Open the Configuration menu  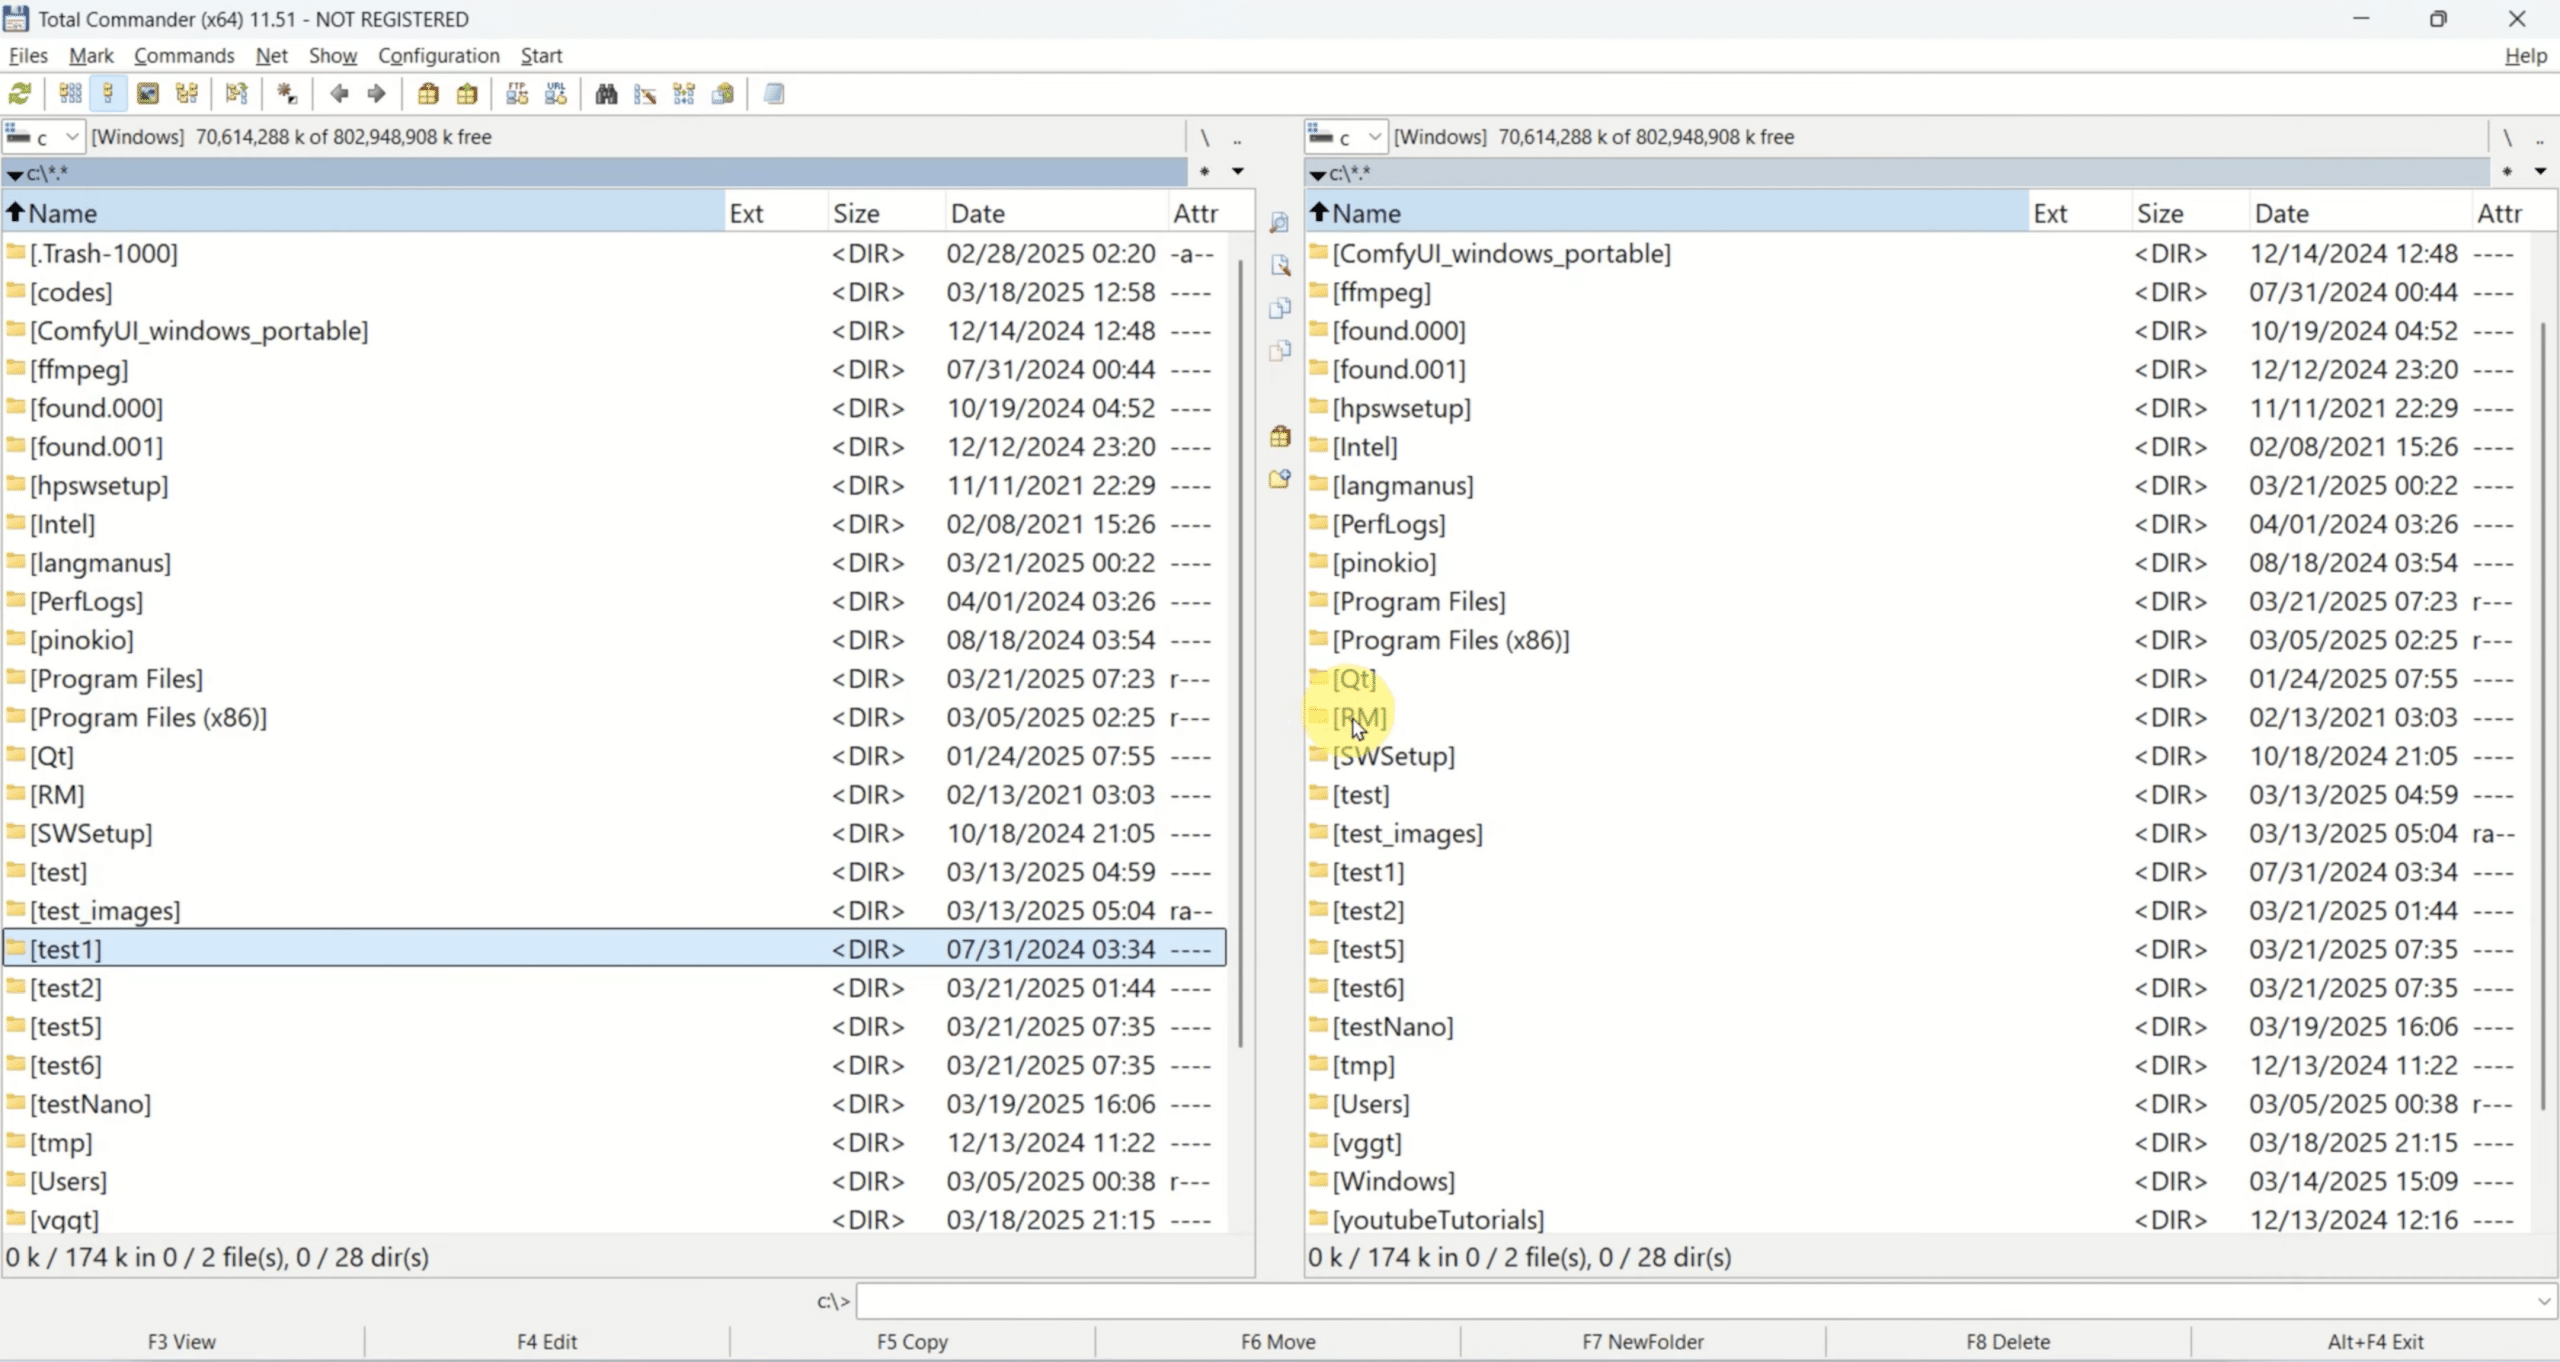438,55
